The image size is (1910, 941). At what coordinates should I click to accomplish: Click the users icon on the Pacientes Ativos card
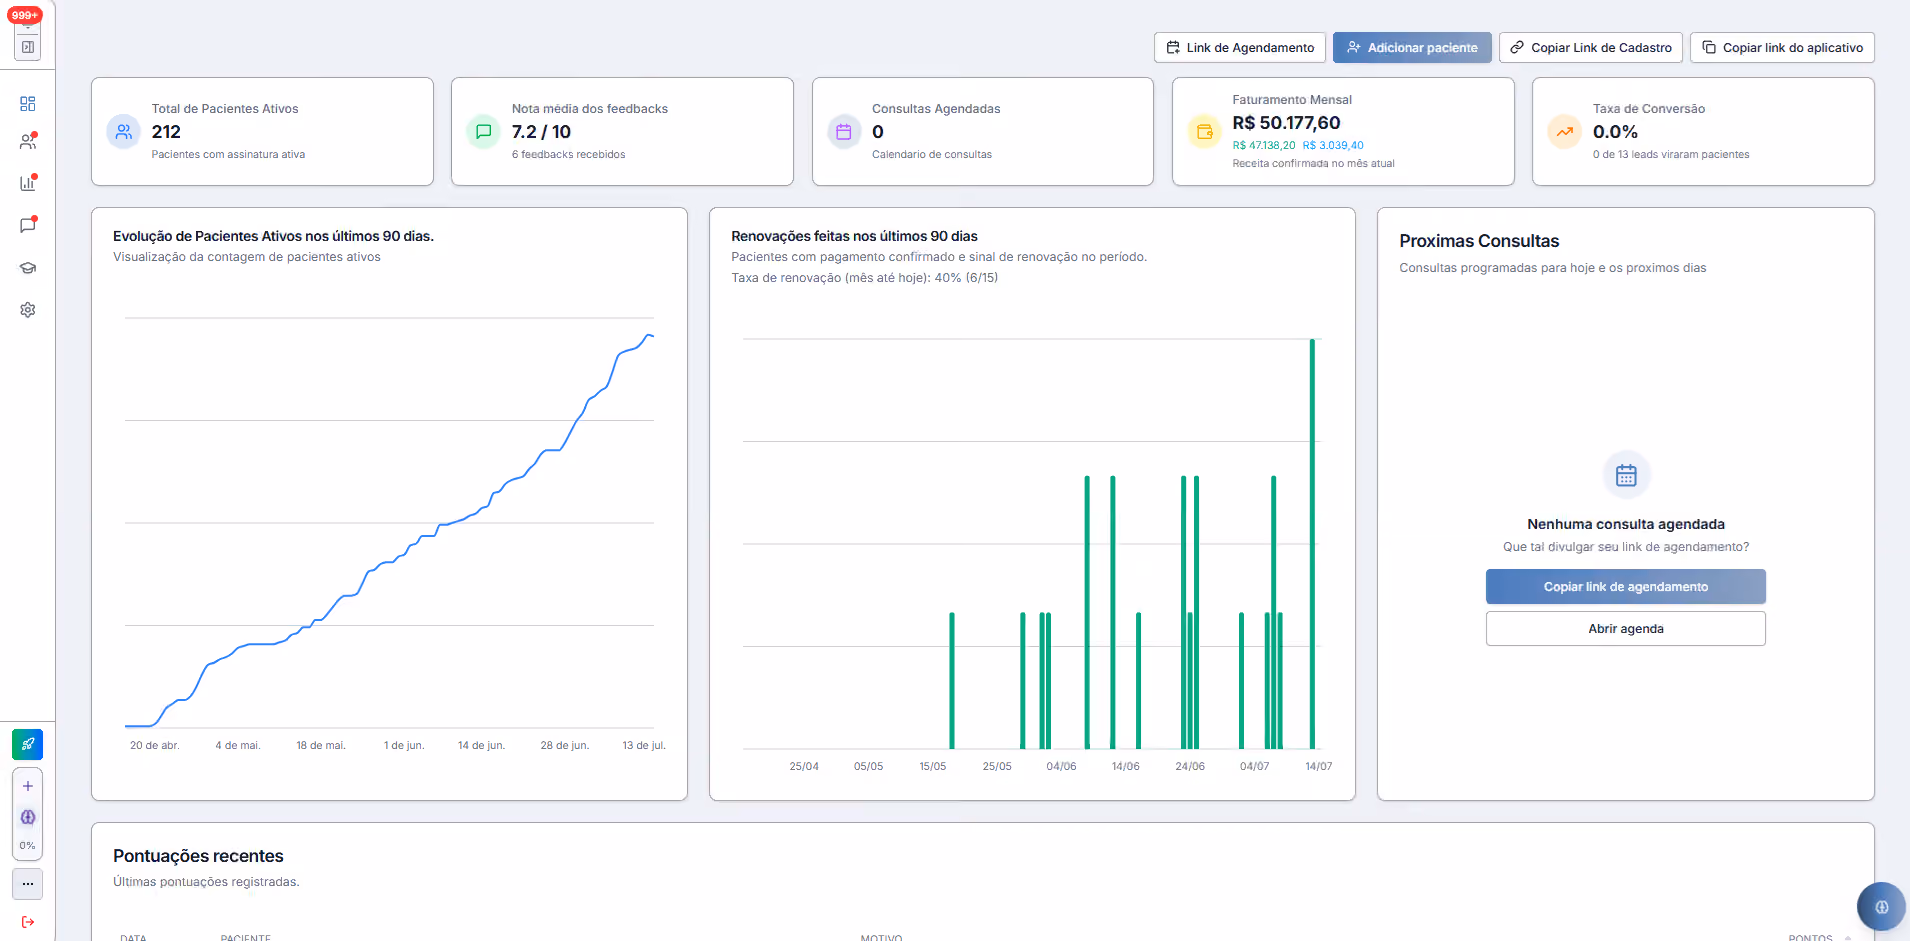pyautogui.click(x=124, y=131)
